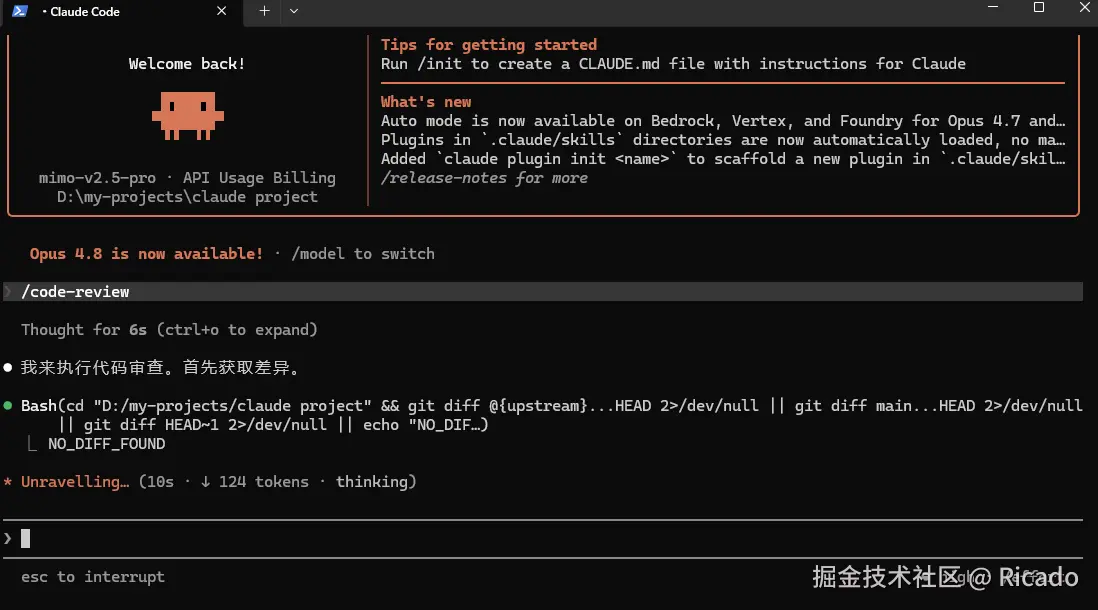Click the /code-review command line
This screenshot has height=610, width=1098.
pos(543,291)
